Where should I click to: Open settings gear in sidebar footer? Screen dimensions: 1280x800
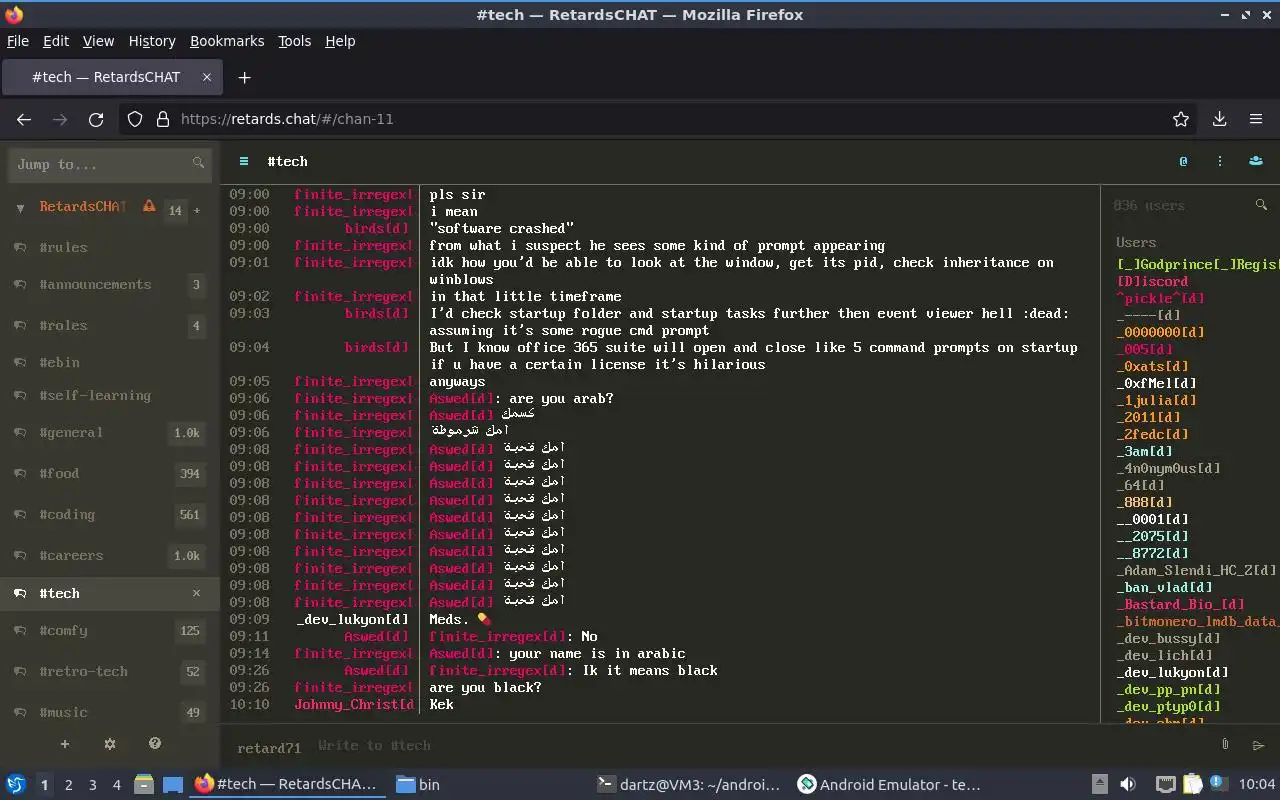[x=110, y=743]
